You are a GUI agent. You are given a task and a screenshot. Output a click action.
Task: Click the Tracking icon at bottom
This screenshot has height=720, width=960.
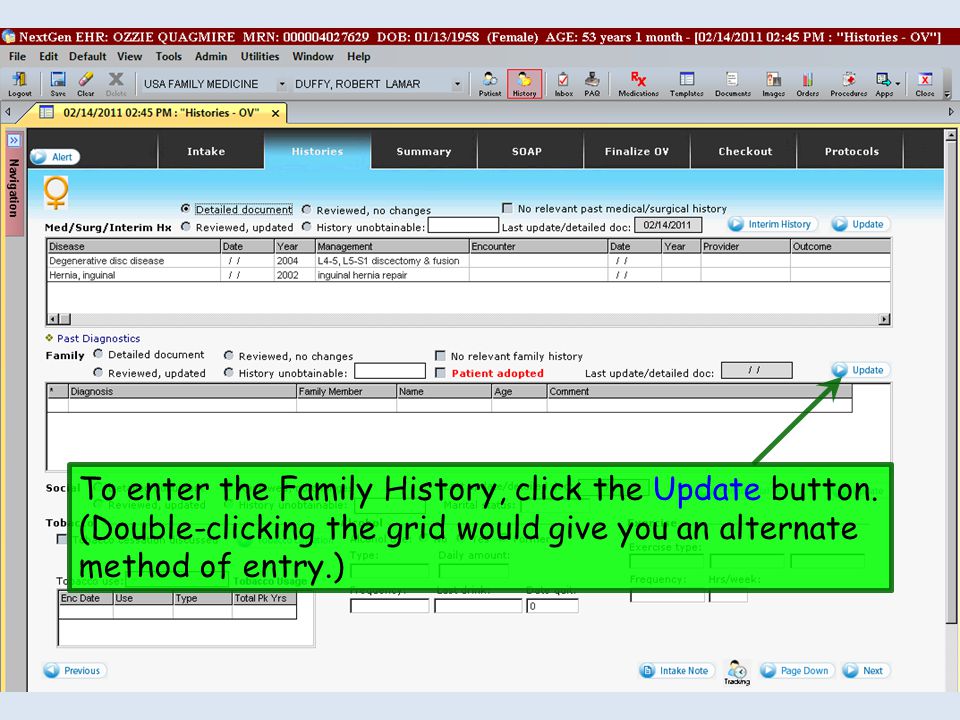pos(737,672)
